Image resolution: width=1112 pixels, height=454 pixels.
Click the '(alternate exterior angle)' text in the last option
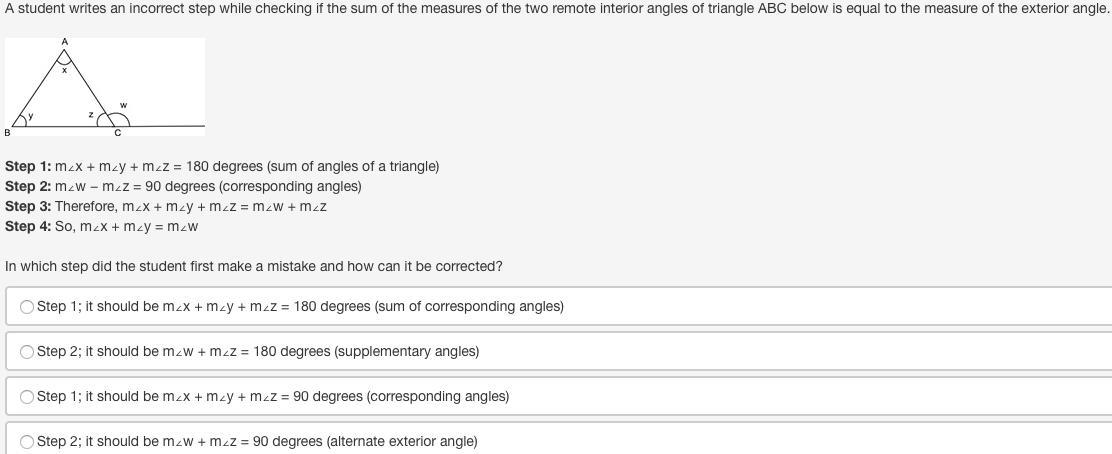click(402, 442)
